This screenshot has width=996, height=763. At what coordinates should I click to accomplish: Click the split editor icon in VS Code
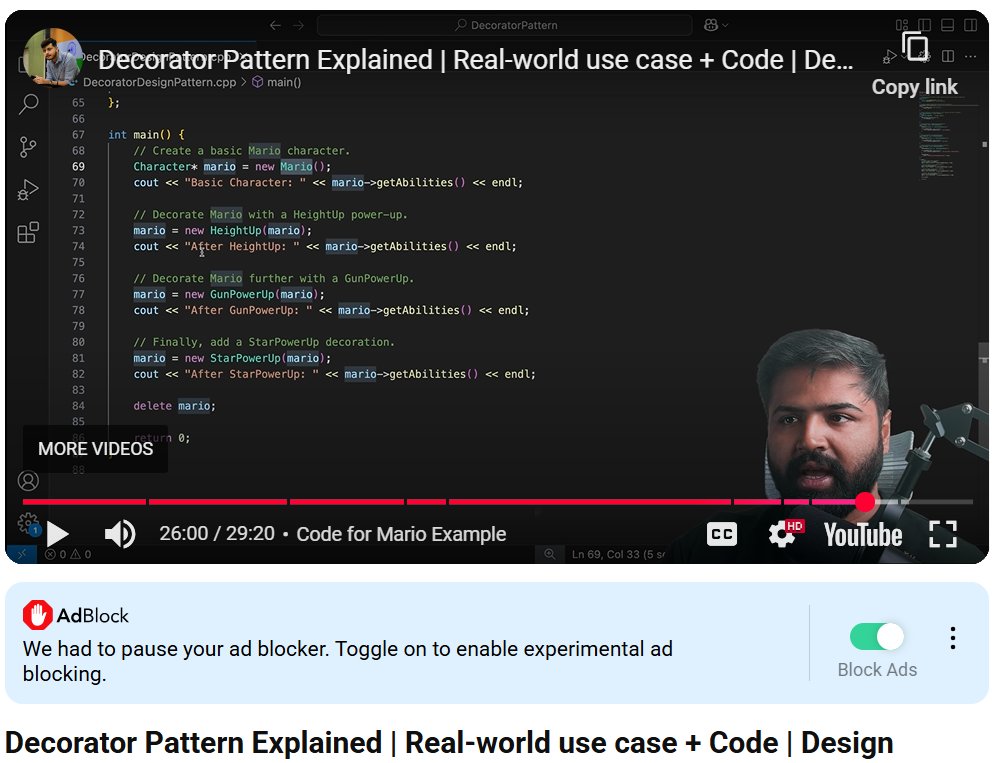[x=948, y=57]
